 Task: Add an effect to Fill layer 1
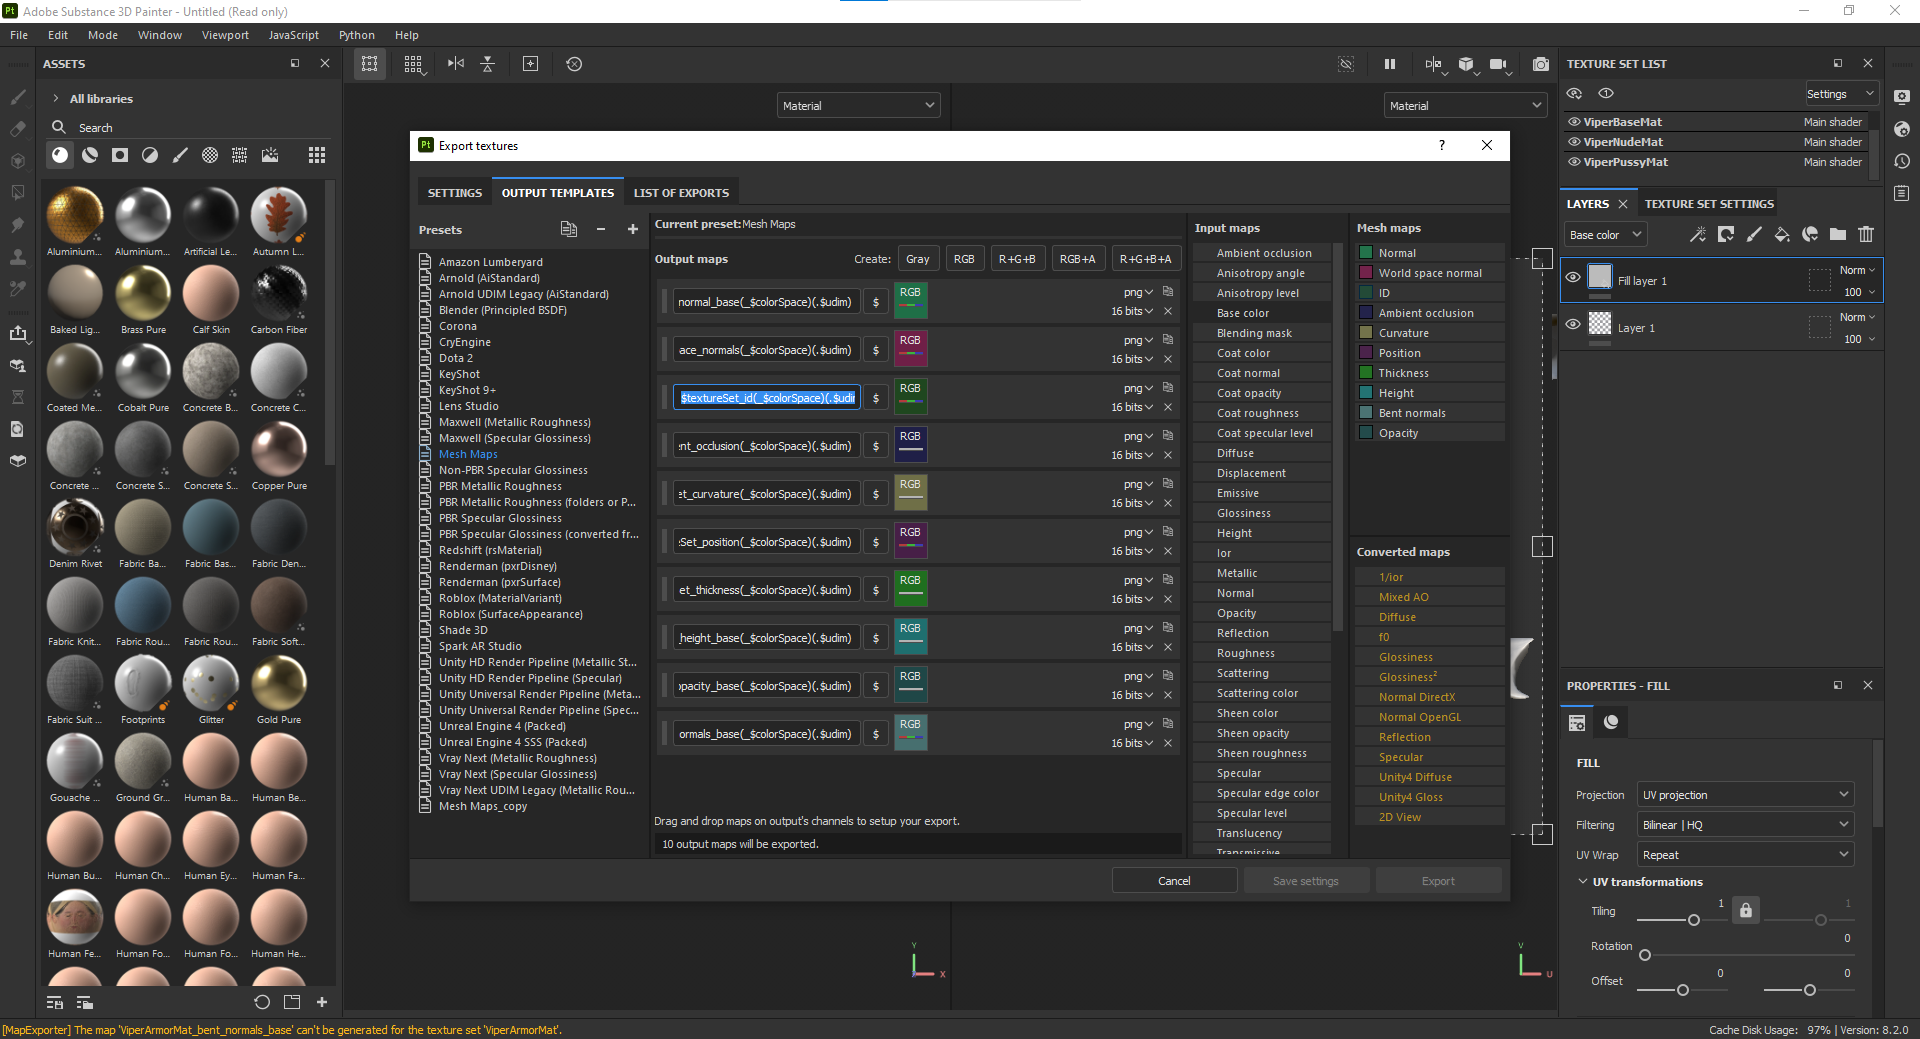1697,234
